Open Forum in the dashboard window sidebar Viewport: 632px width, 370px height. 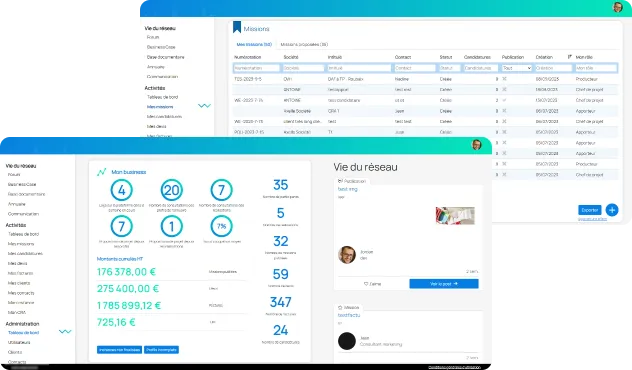(x=14, y=175)
